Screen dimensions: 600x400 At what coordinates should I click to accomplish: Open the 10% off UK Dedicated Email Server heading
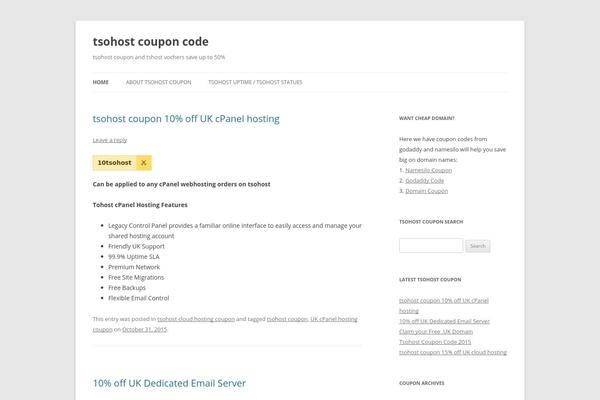click(169, 383)
